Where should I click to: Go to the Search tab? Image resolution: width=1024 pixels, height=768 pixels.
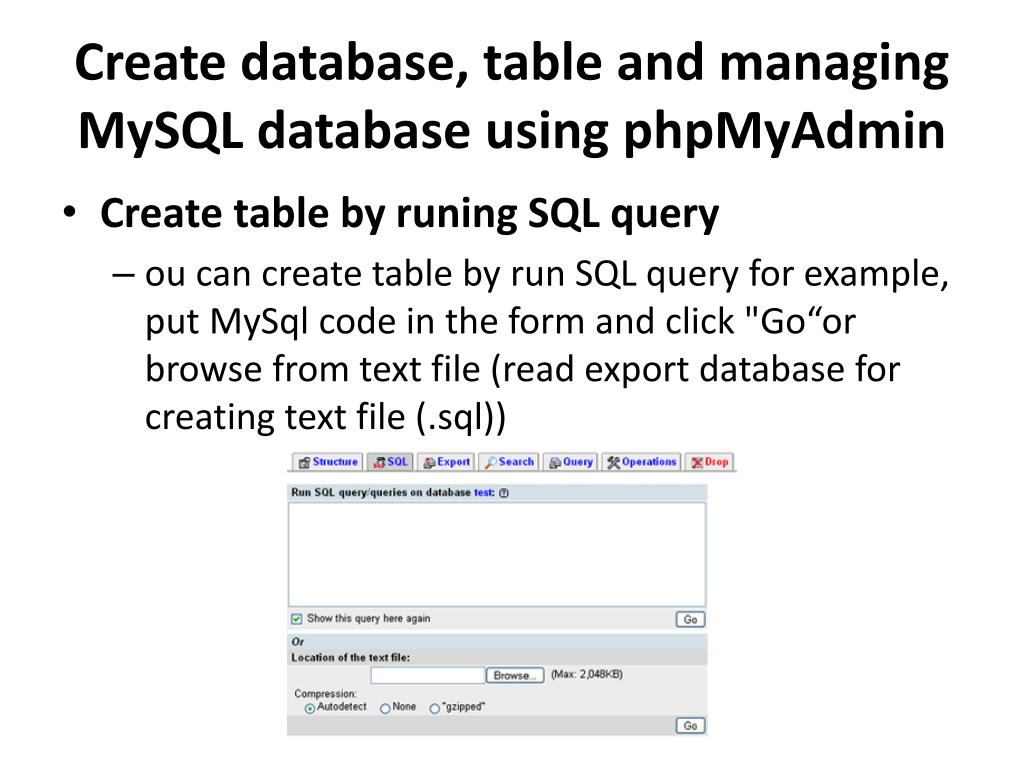(509, 462)
